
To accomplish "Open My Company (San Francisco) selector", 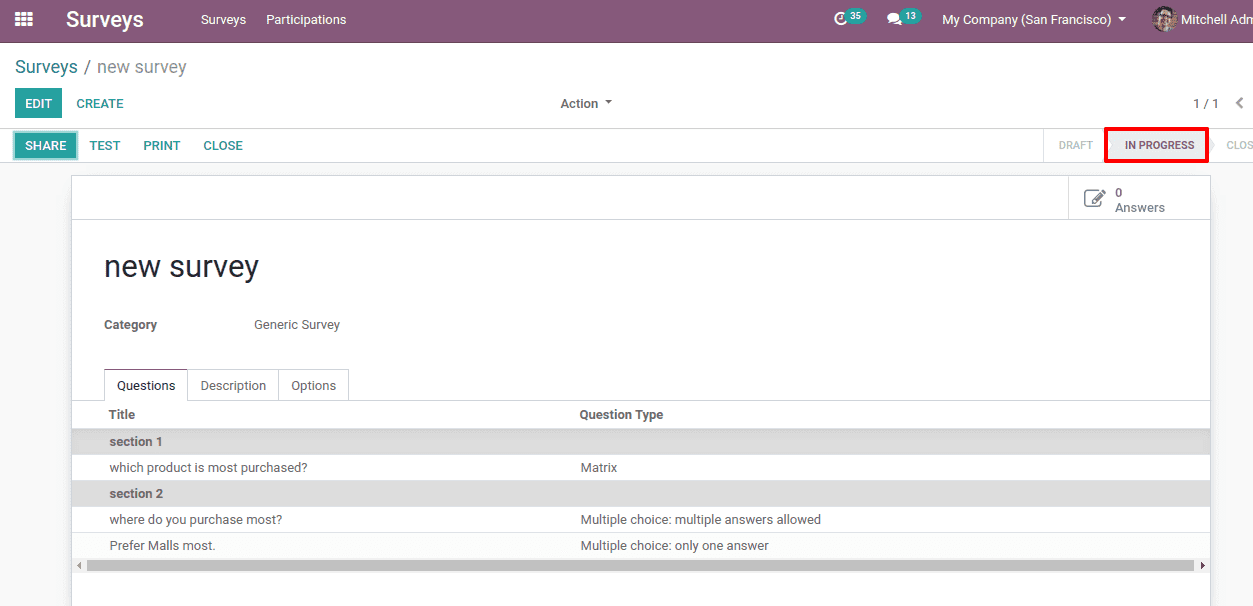I will click(1034, 19).
